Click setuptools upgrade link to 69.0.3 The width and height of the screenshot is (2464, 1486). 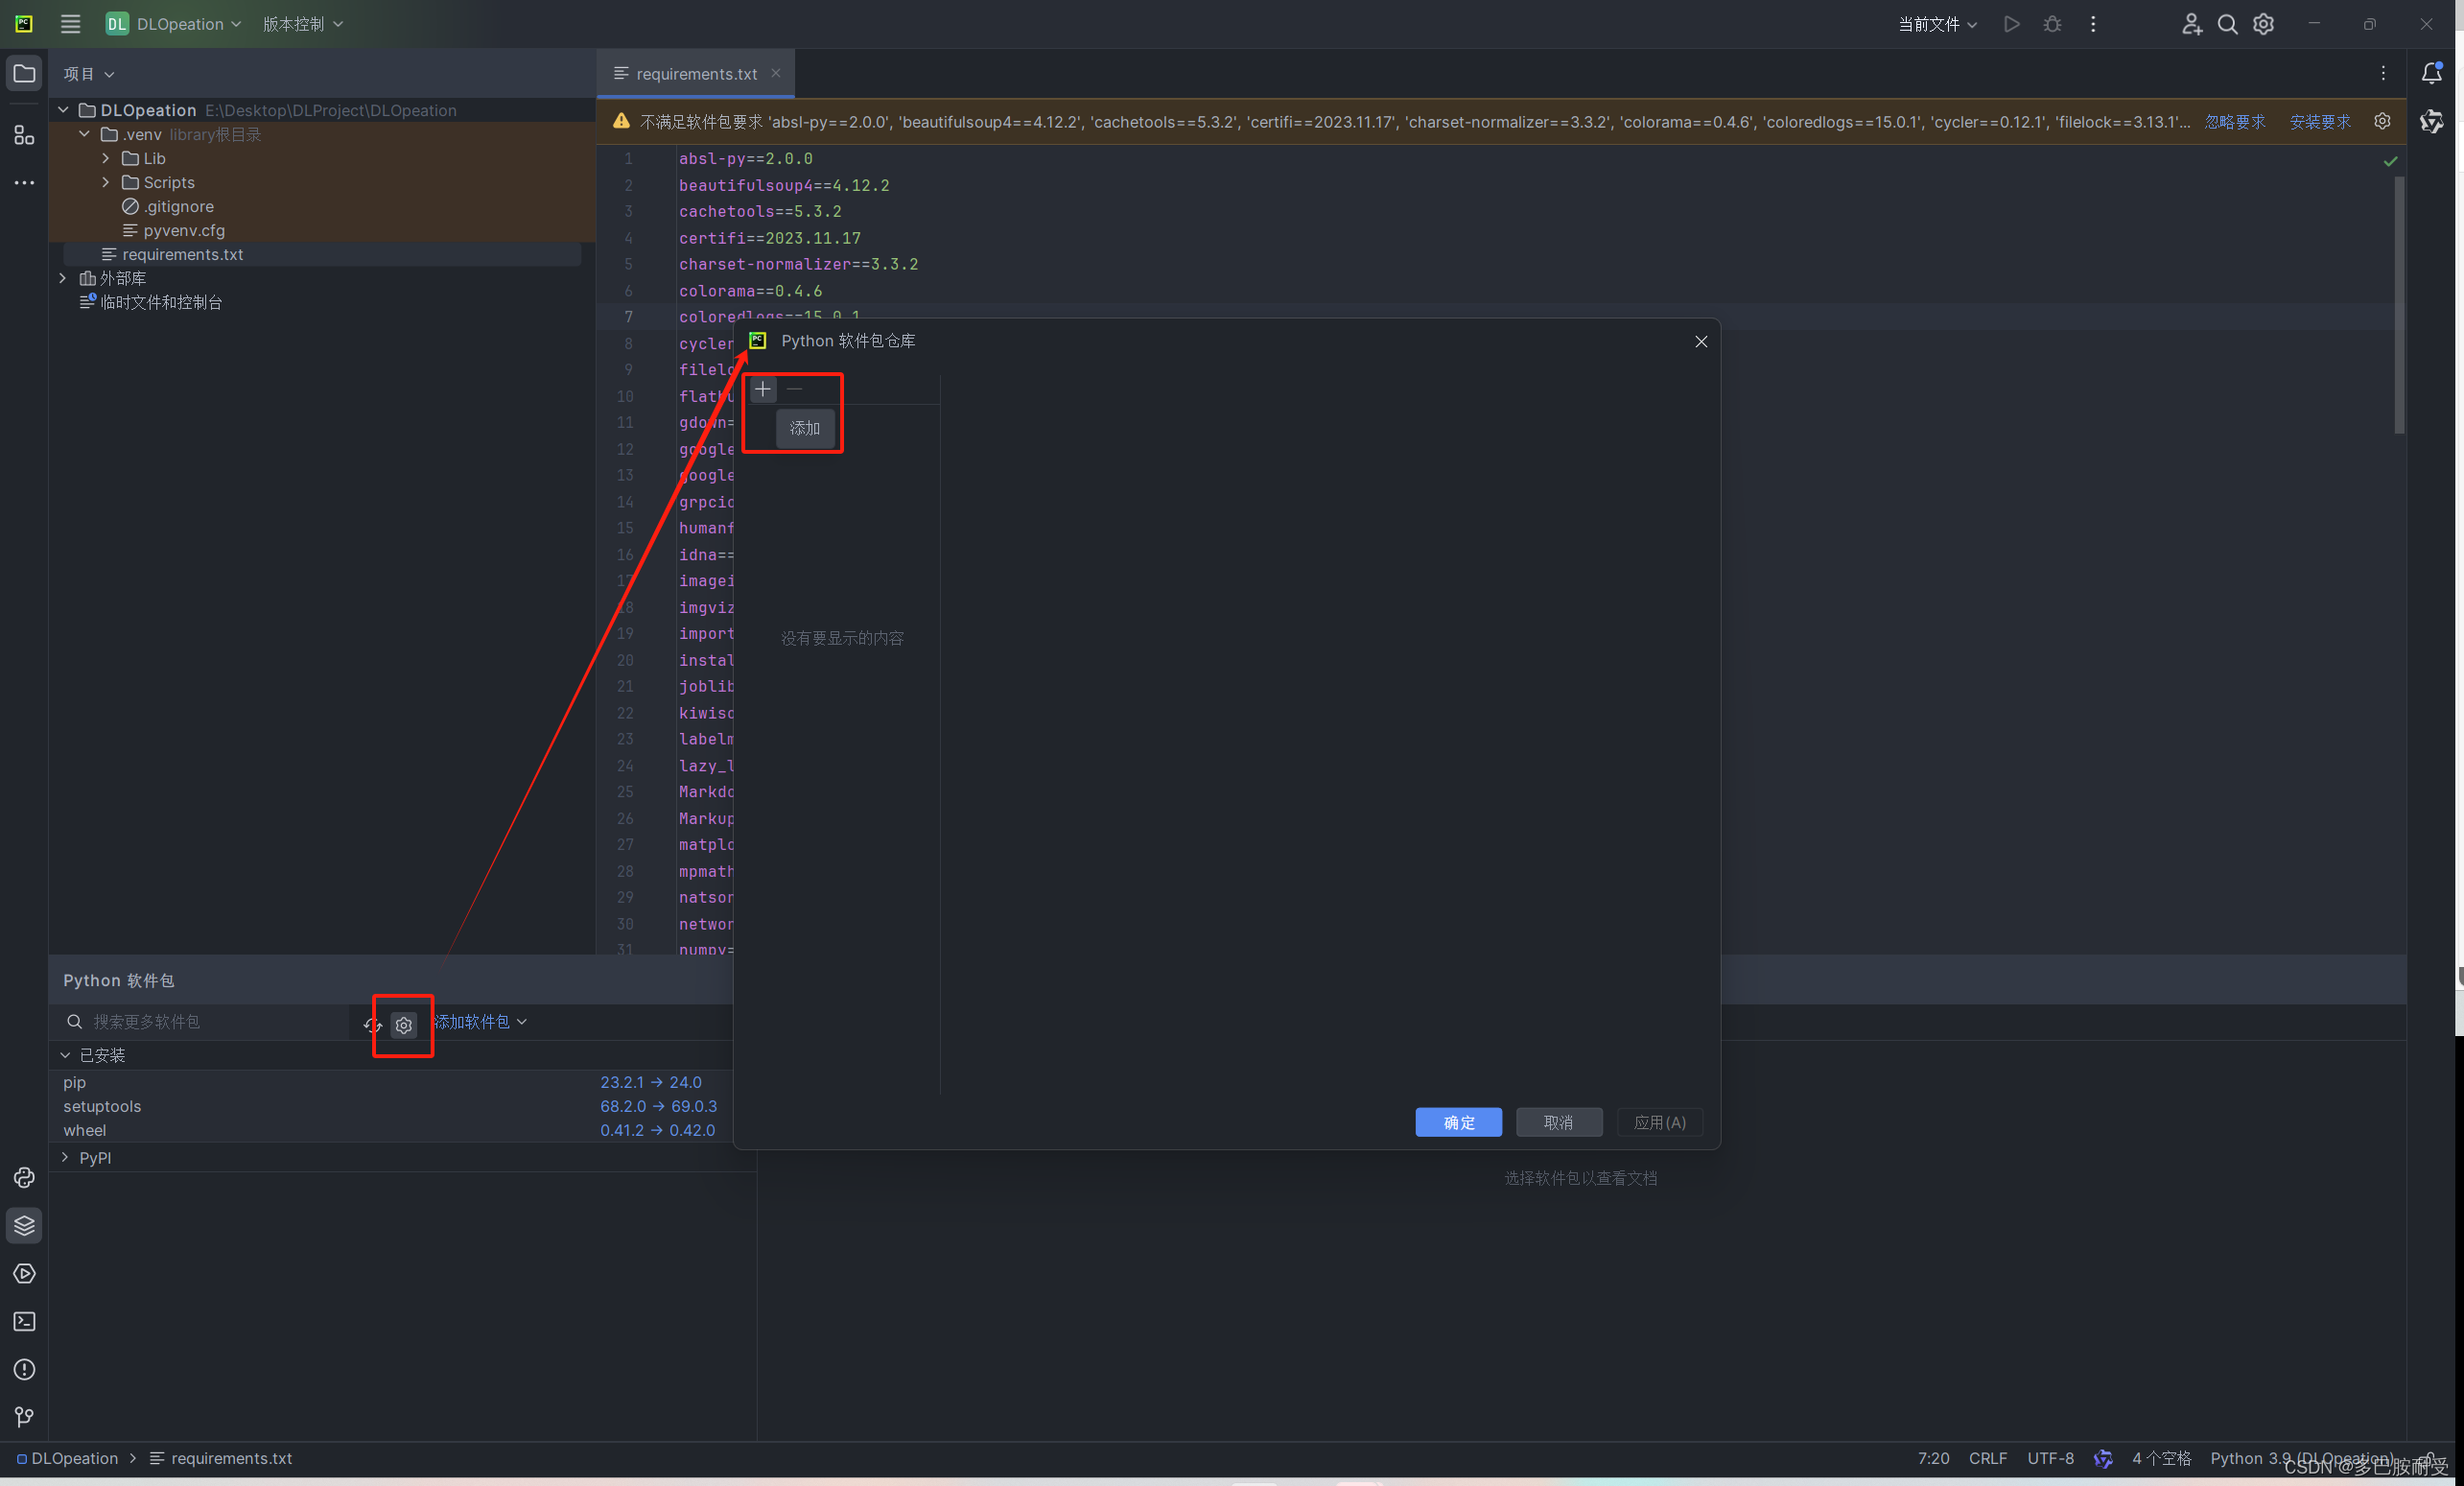[659, 1106]
